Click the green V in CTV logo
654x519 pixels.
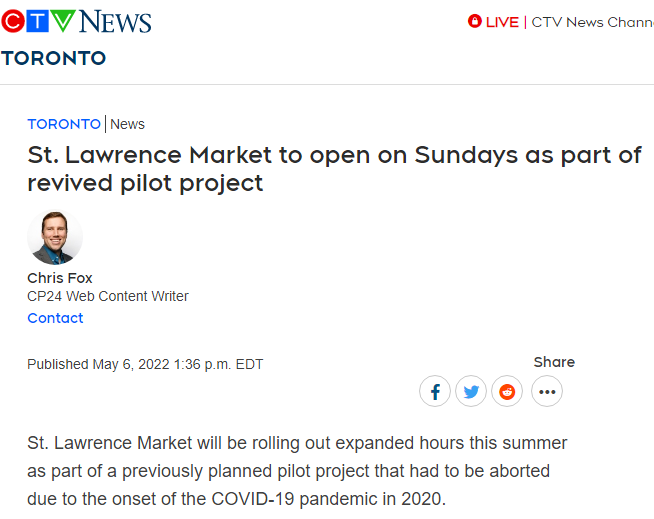(x=63, y=21)
